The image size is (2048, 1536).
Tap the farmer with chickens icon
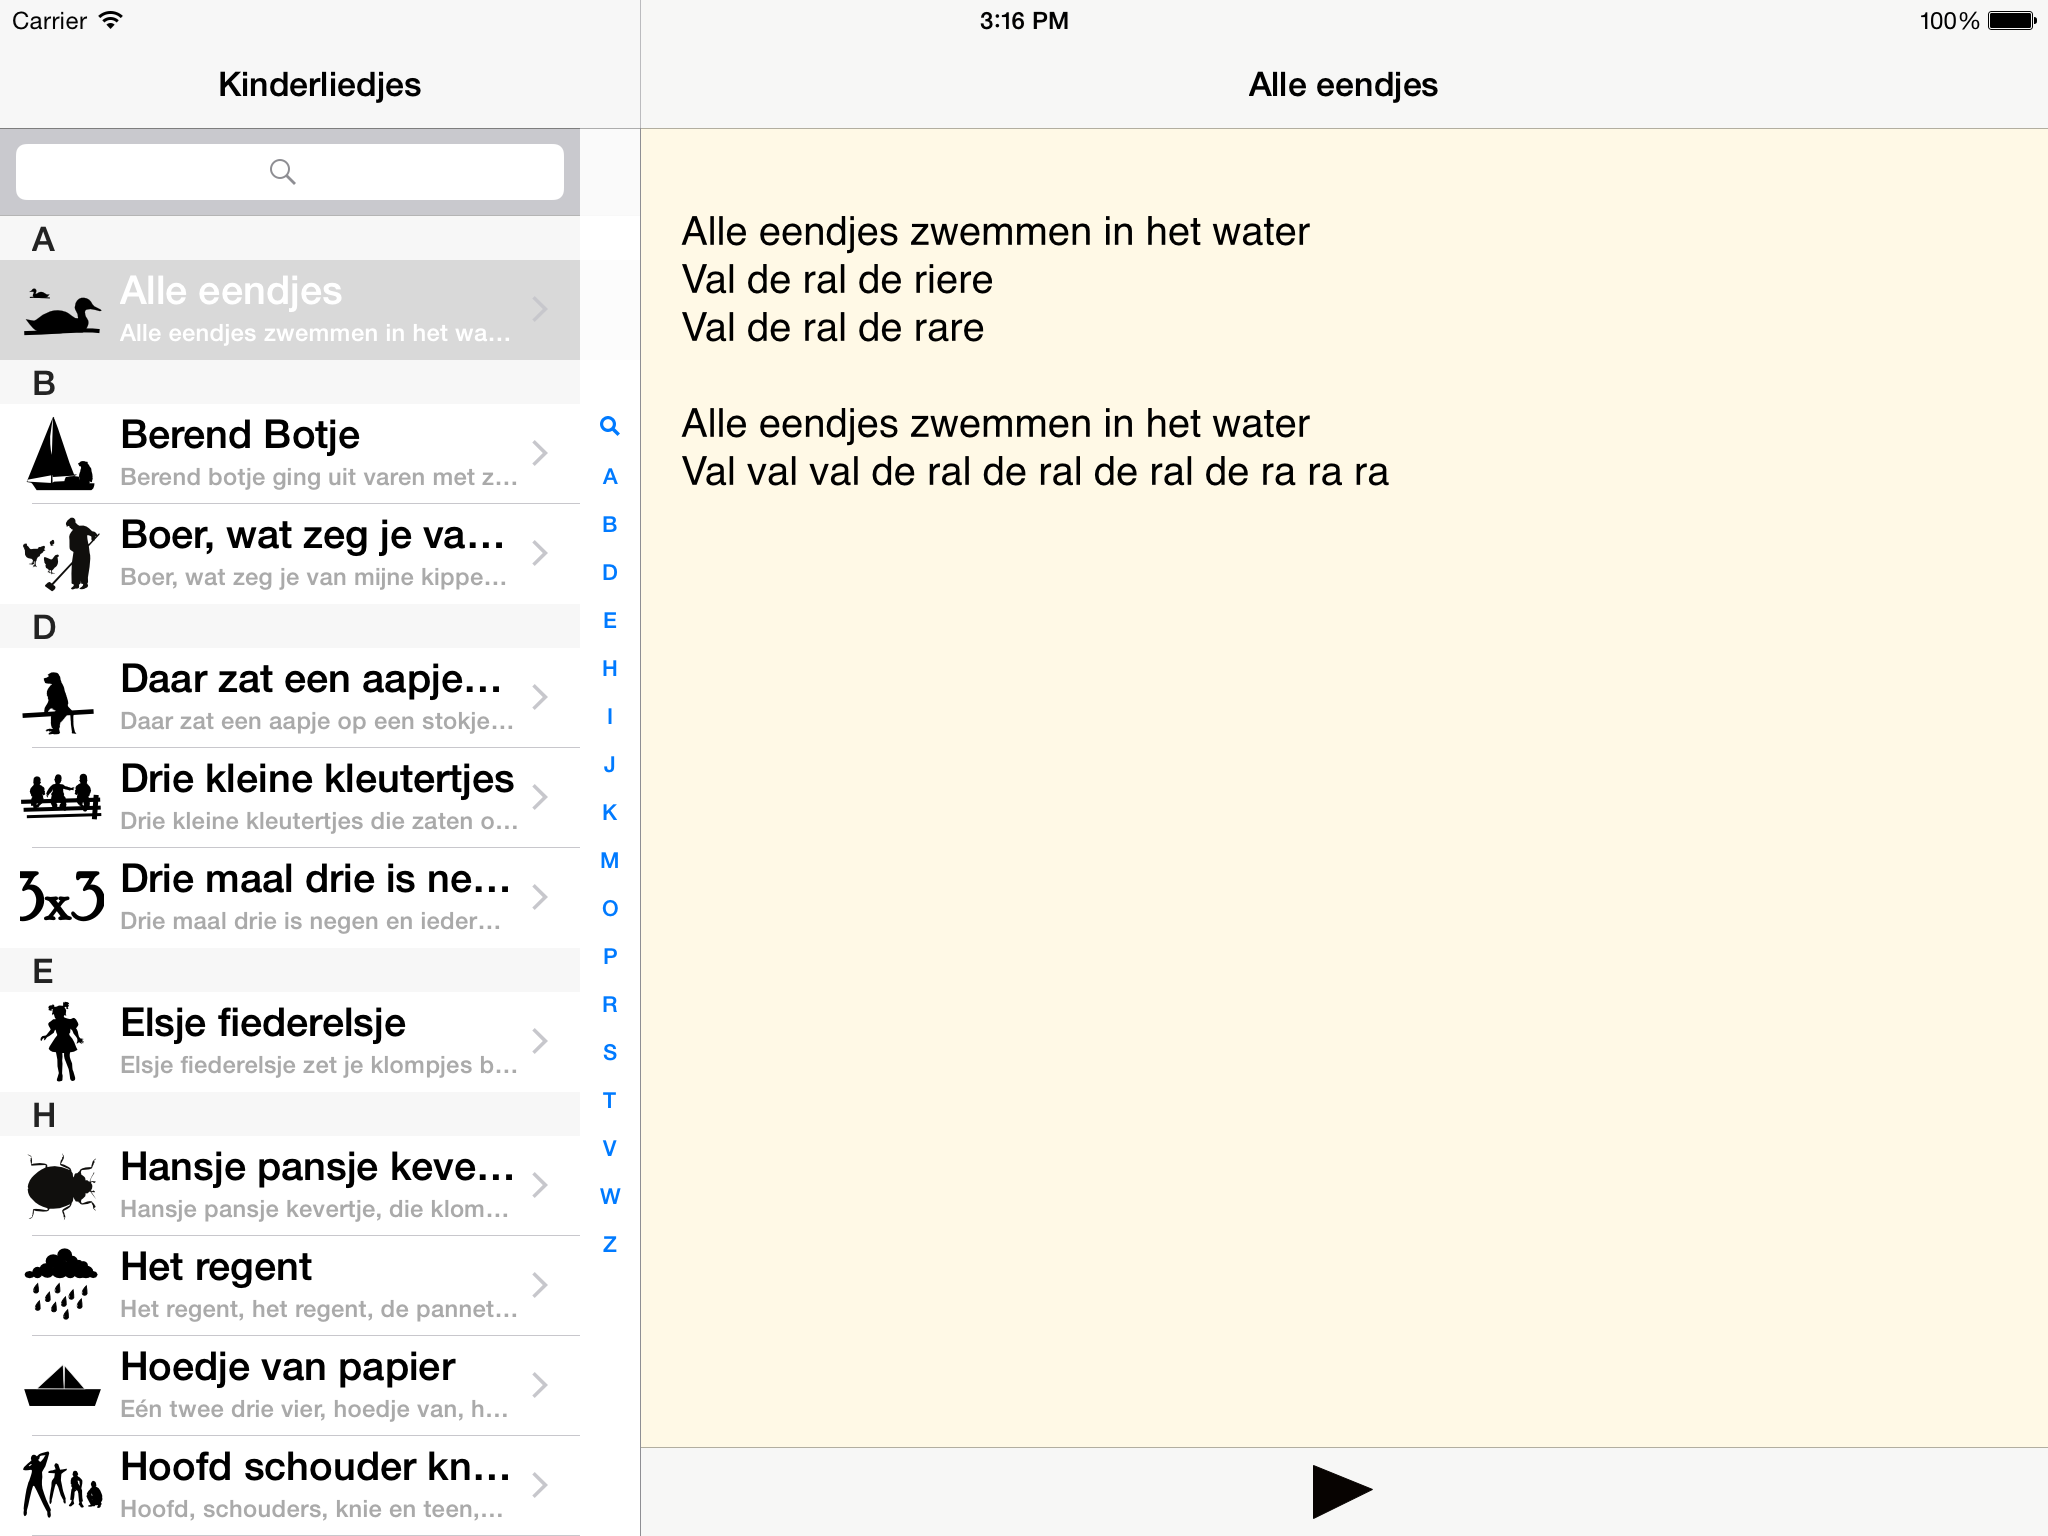(x=62, y=553)
